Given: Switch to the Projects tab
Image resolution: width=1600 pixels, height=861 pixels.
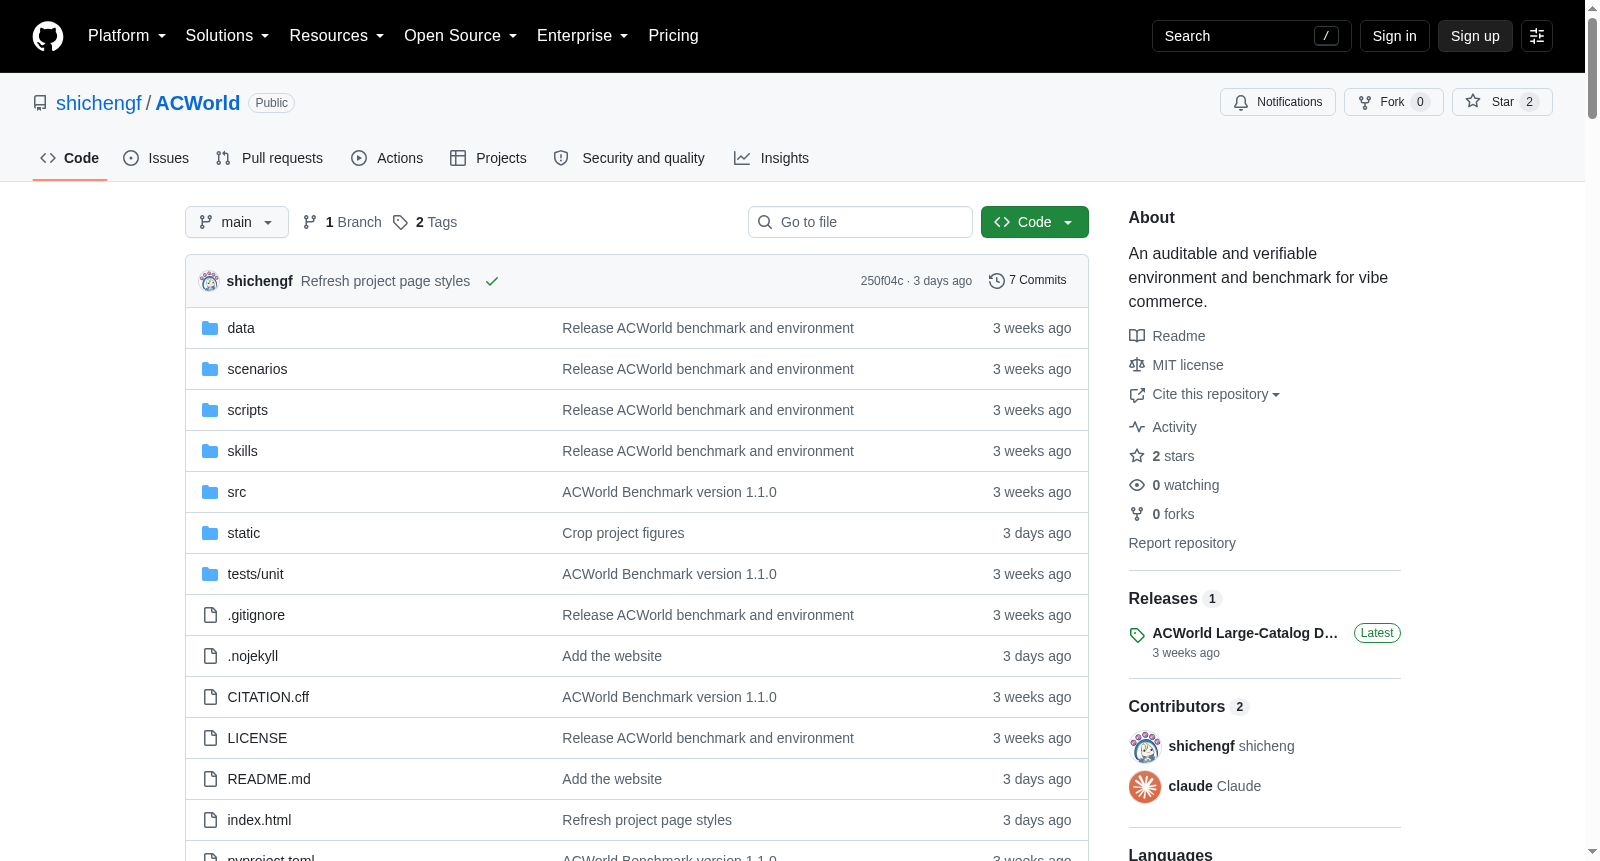Looking at the screenshot, I should pyautogui.click(x=488, y=158).
